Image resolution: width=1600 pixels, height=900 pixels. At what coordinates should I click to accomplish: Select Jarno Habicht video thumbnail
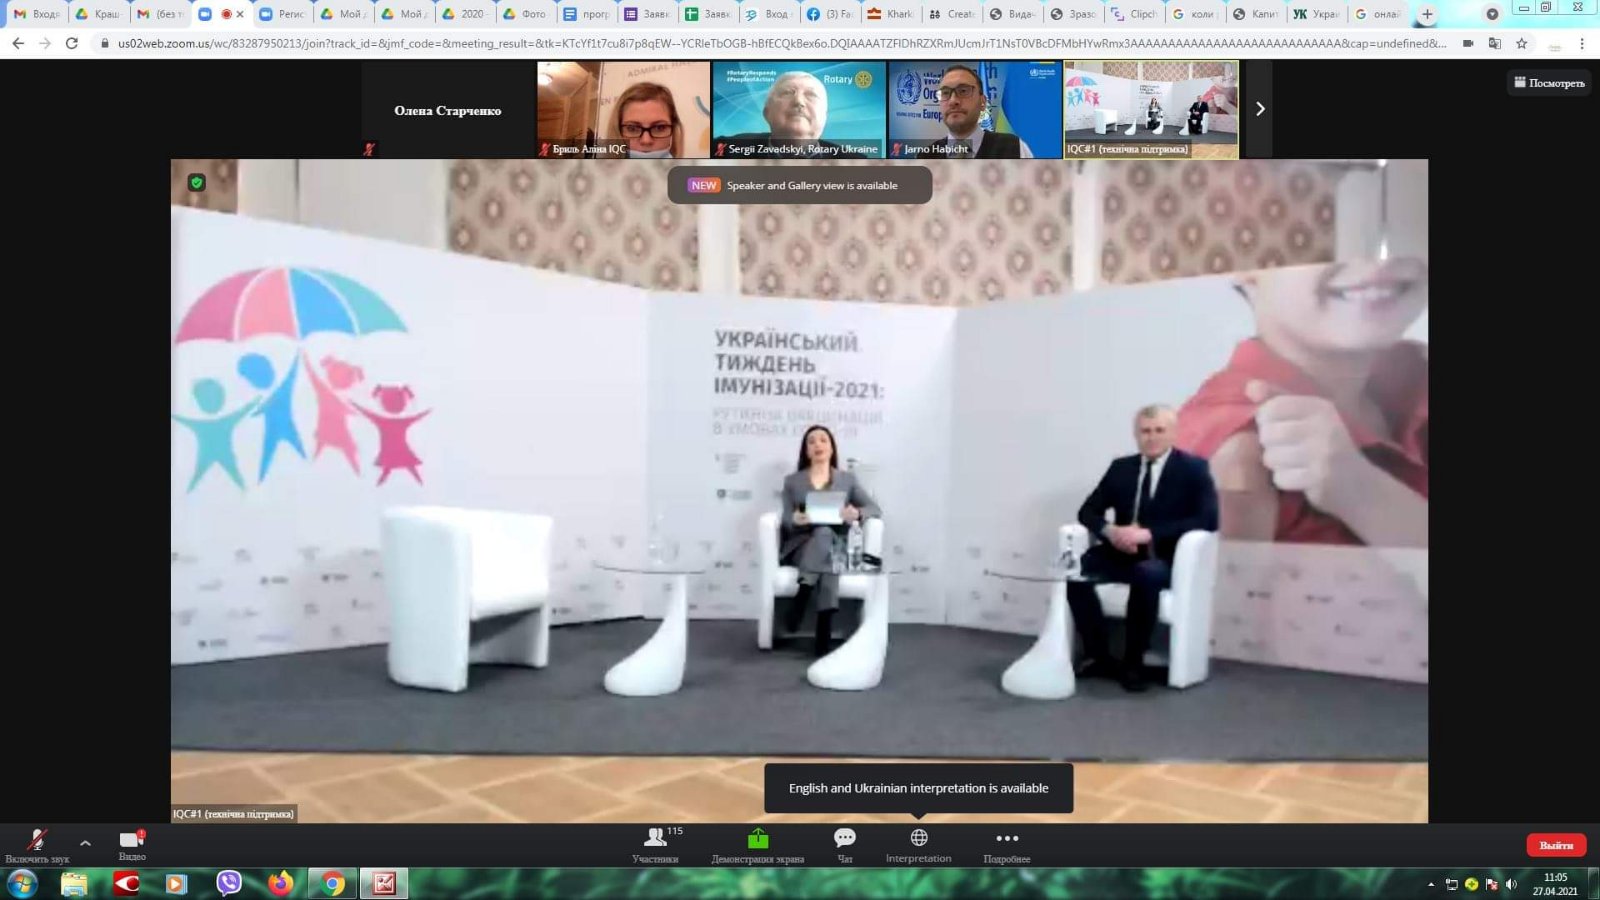(974, 109)
